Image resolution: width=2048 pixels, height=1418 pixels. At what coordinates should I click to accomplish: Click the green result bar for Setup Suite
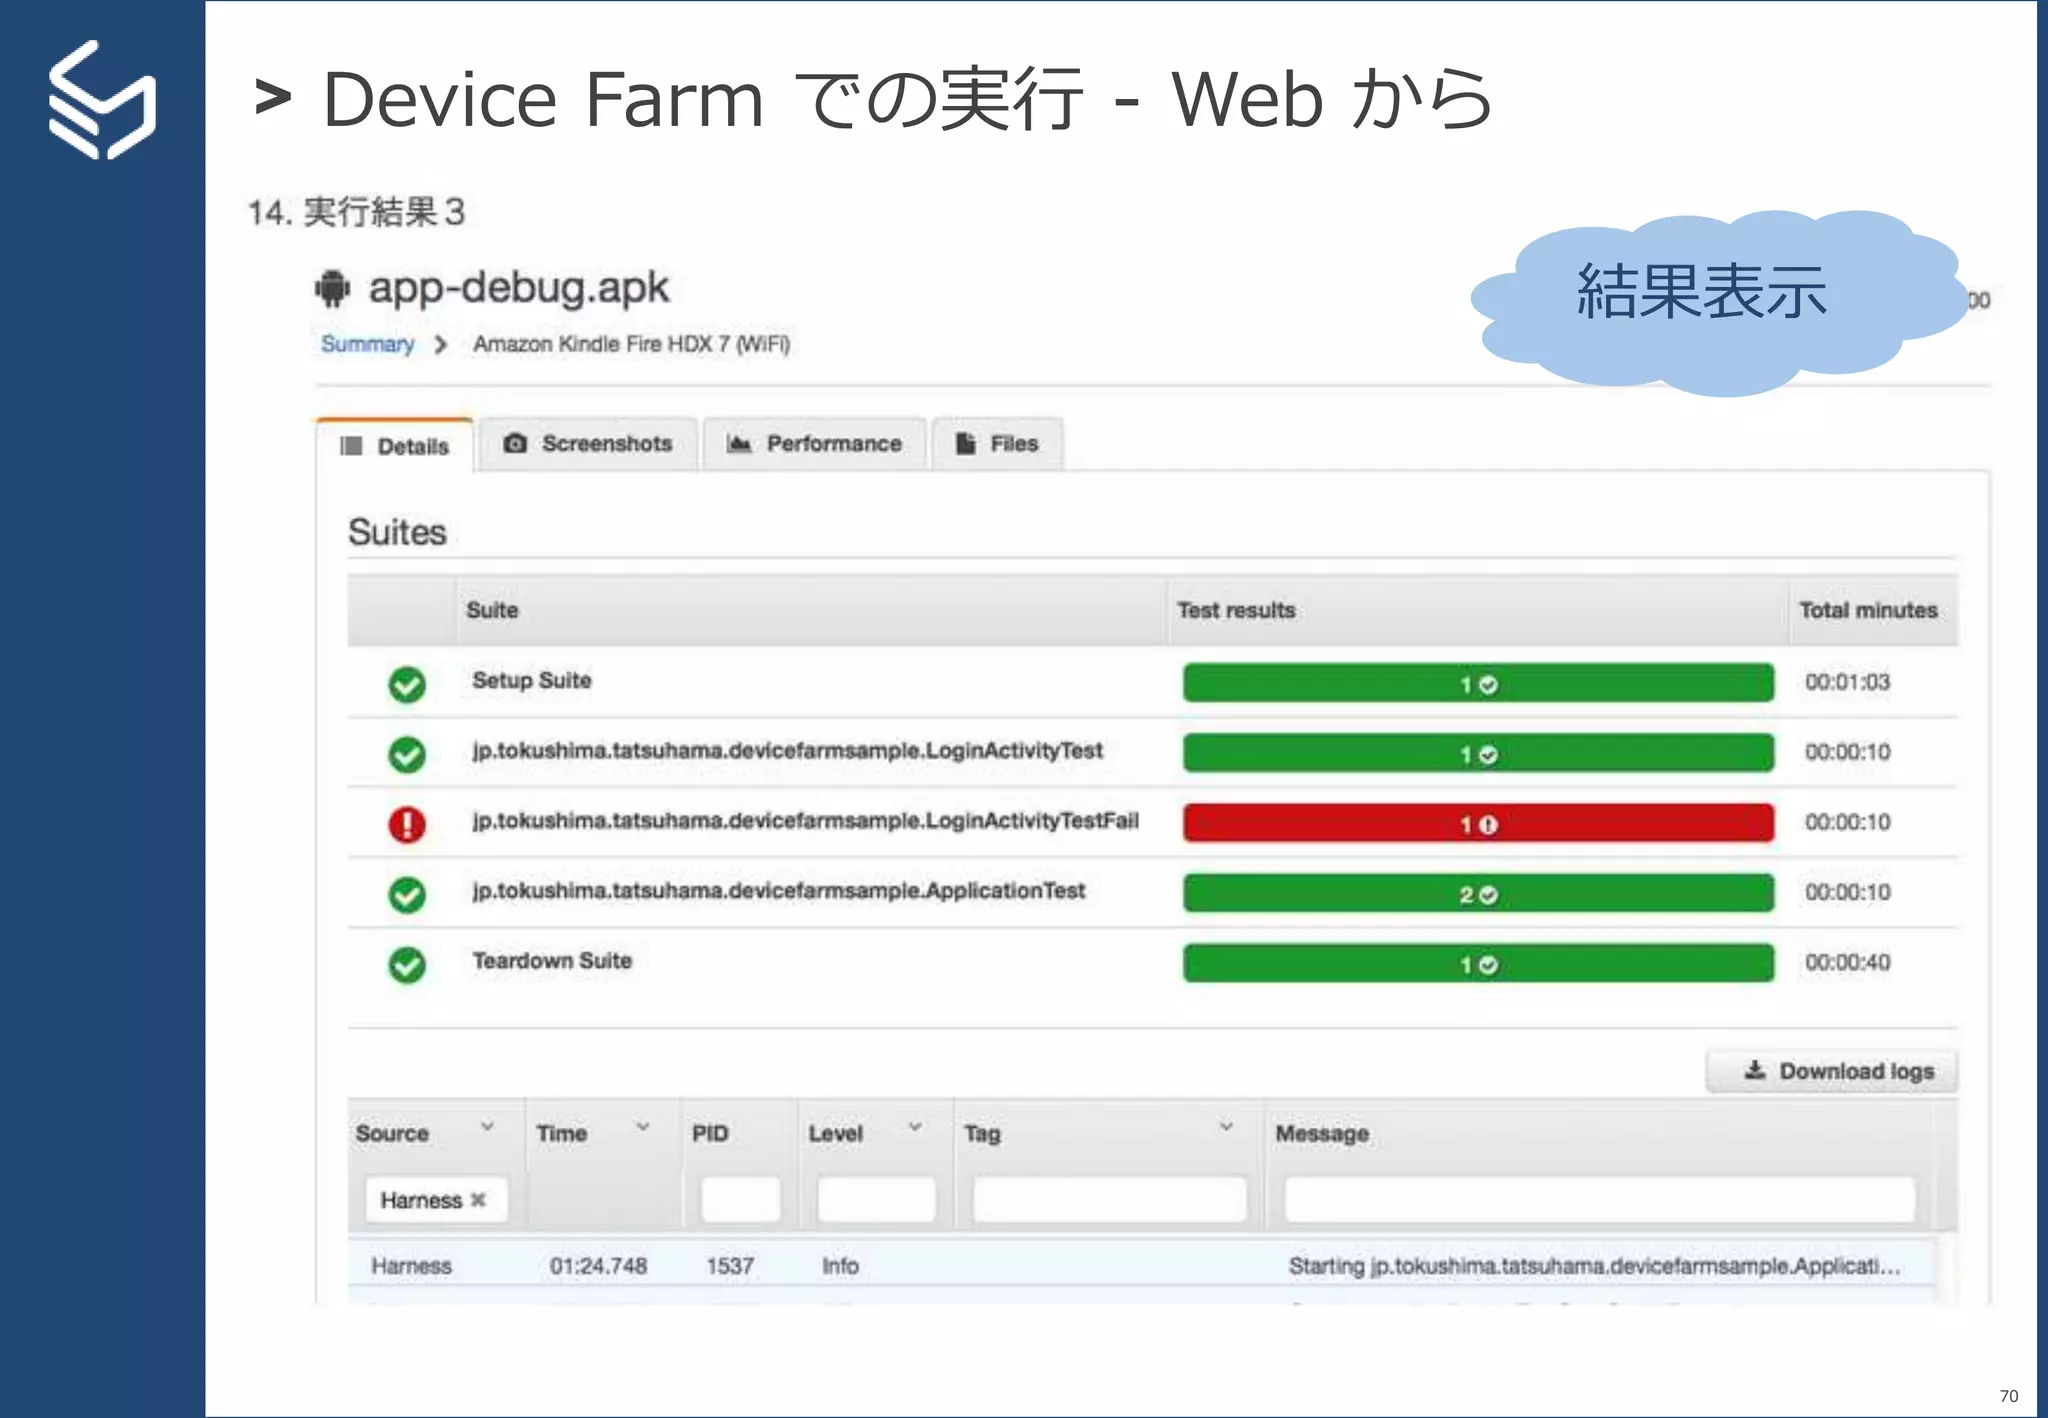[1478, 683]
